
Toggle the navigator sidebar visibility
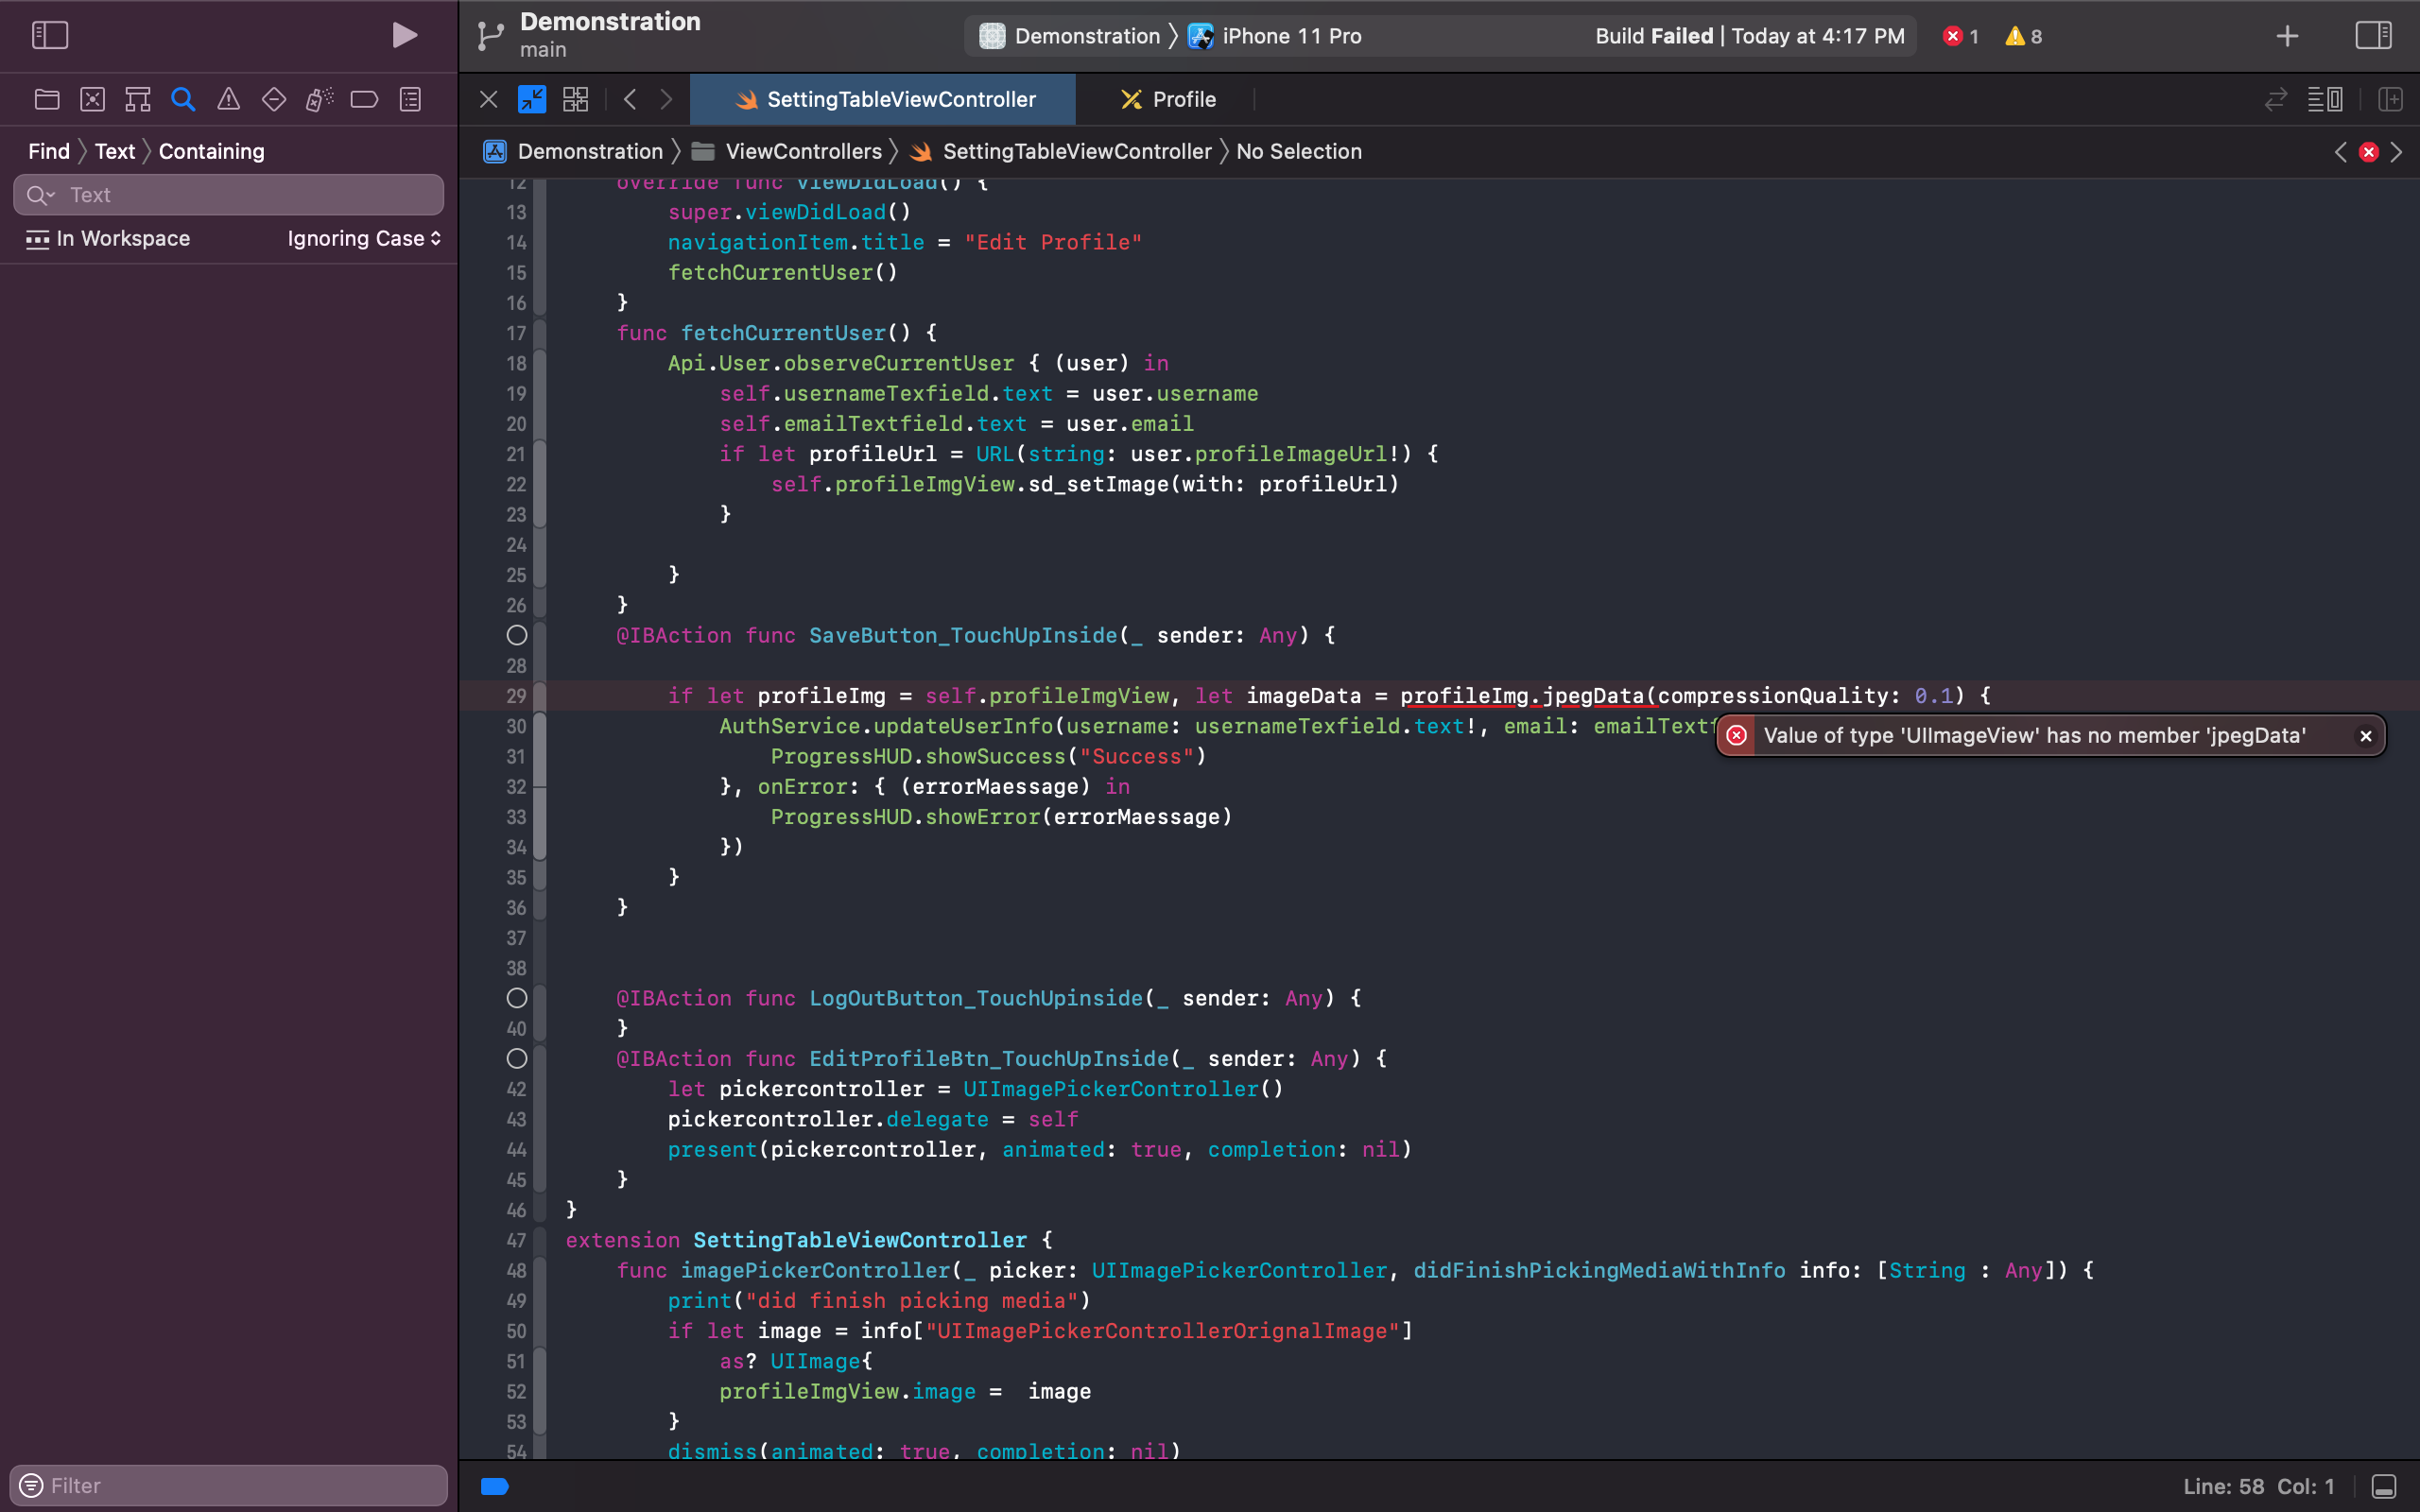coord(50,36)
